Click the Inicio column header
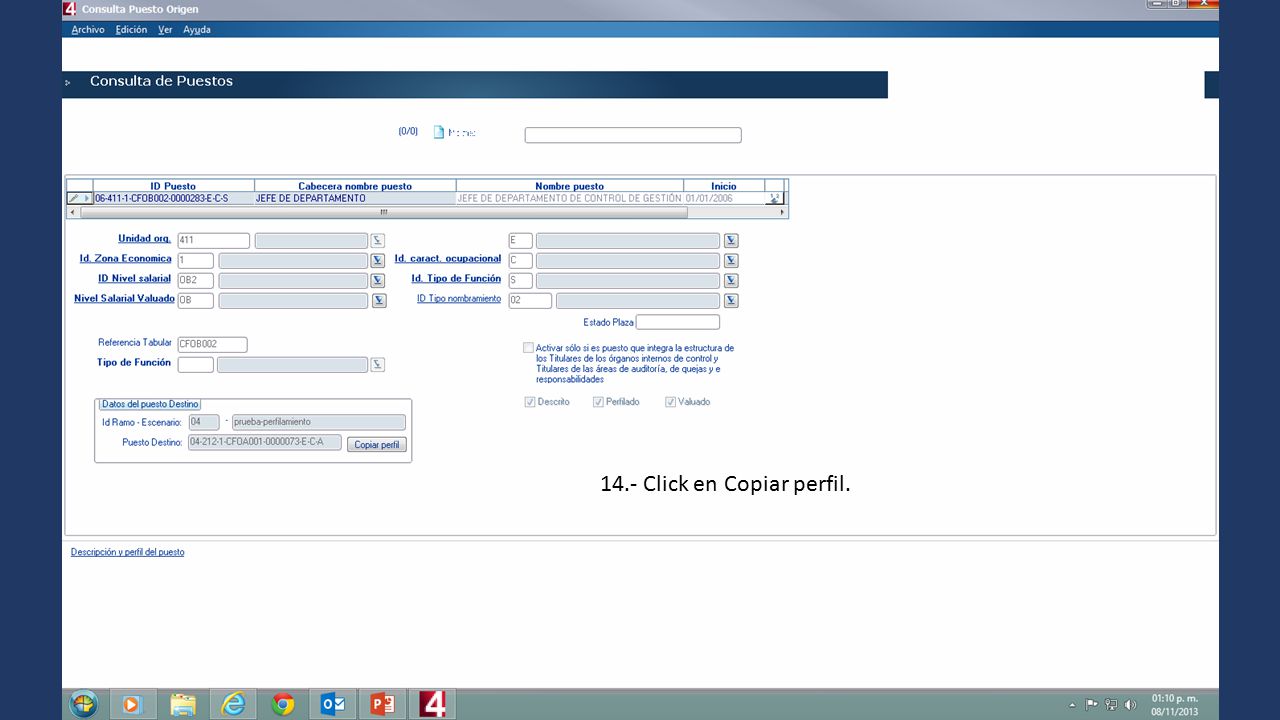Viewport: 1280px width, 720px height. [724, 186]
